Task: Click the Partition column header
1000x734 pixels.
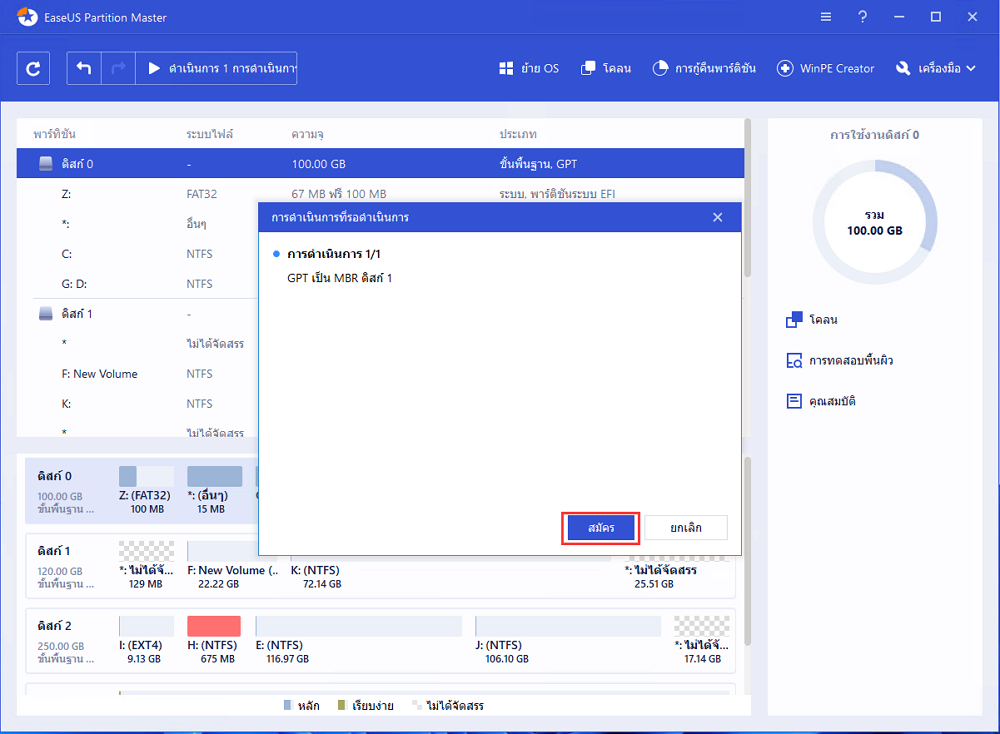Action: coord(55,134)
